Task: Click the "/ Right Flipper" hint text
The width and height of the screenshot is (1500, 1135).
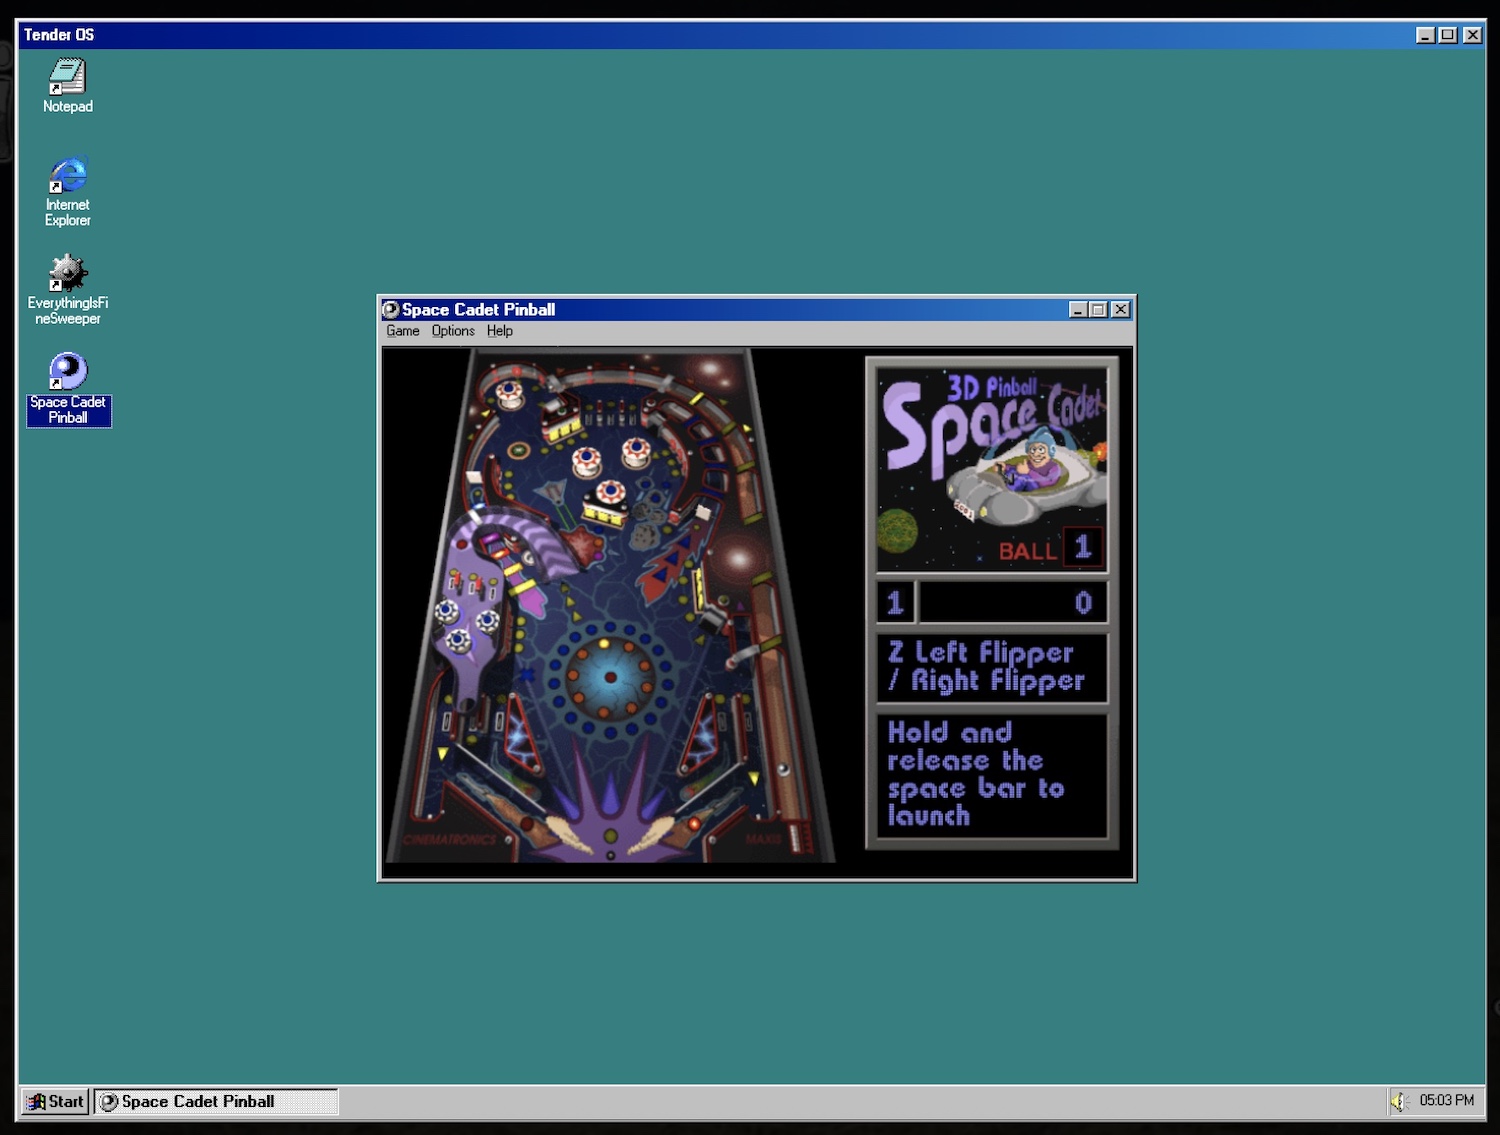Action: pyautogui.click(x=986, y=681)
